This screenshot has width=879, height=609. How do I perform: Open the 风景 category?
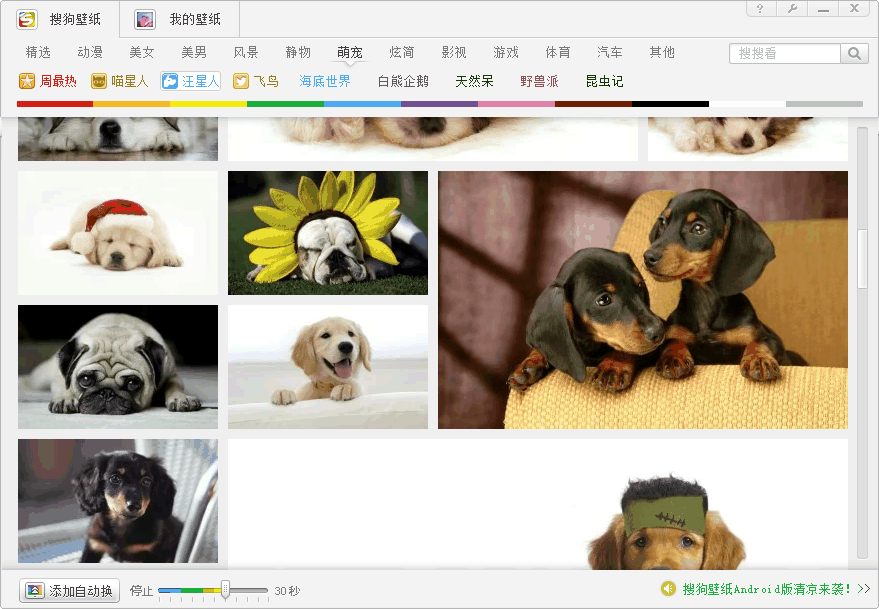point(246,52)
